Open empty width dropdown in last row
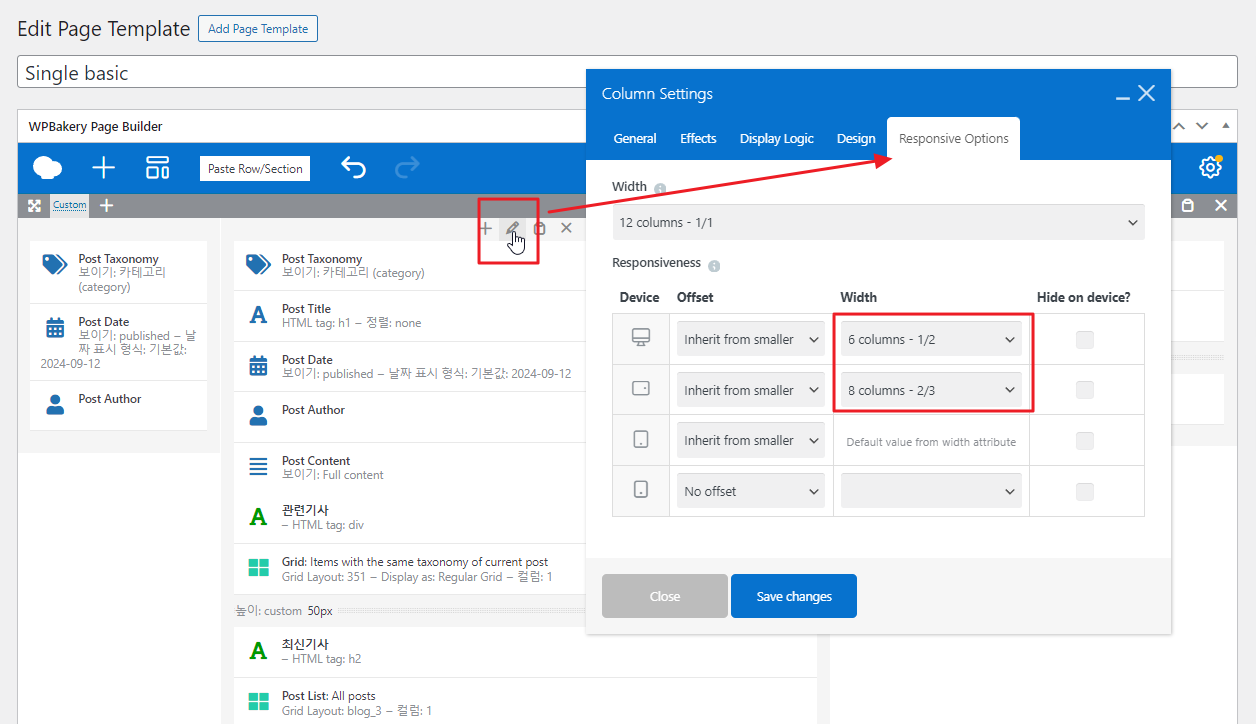Viewport: 1256px width, 724px height. pos(931,491)
